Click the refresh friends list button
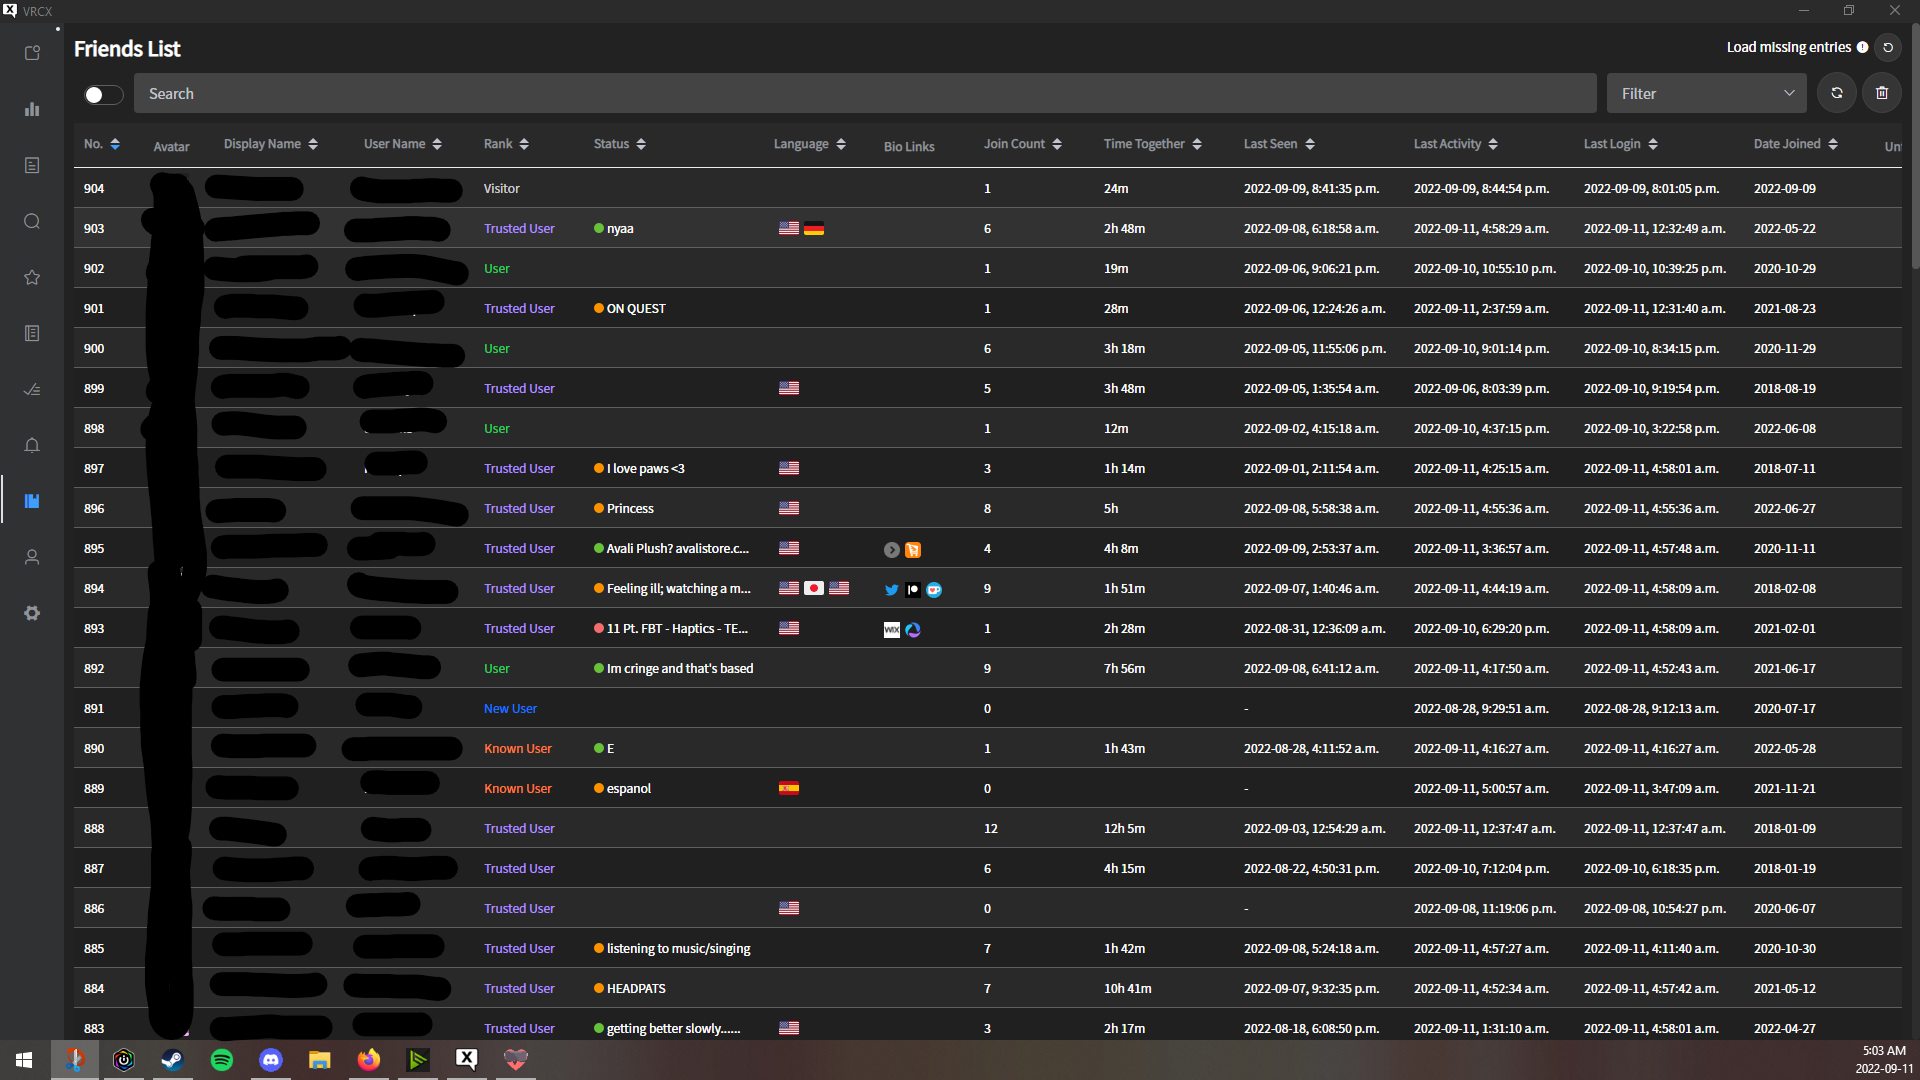This screenshot has height=1080, width=1920. (x=1836, y=93)
